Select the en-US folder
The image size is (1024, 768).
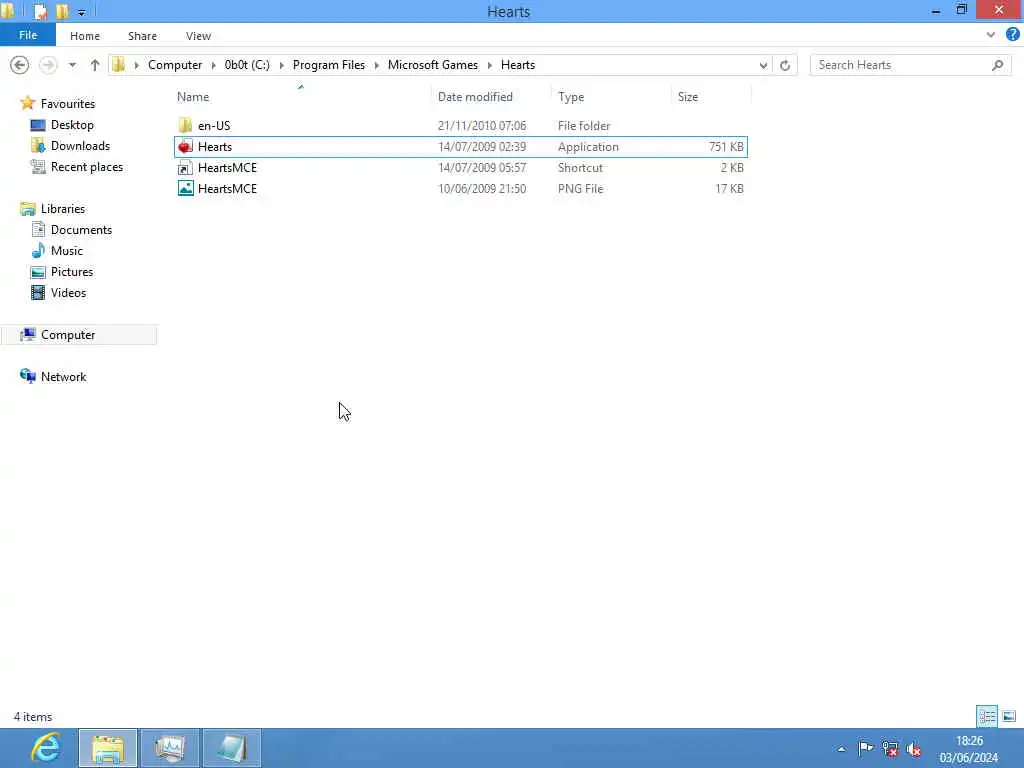click(214, 125)
